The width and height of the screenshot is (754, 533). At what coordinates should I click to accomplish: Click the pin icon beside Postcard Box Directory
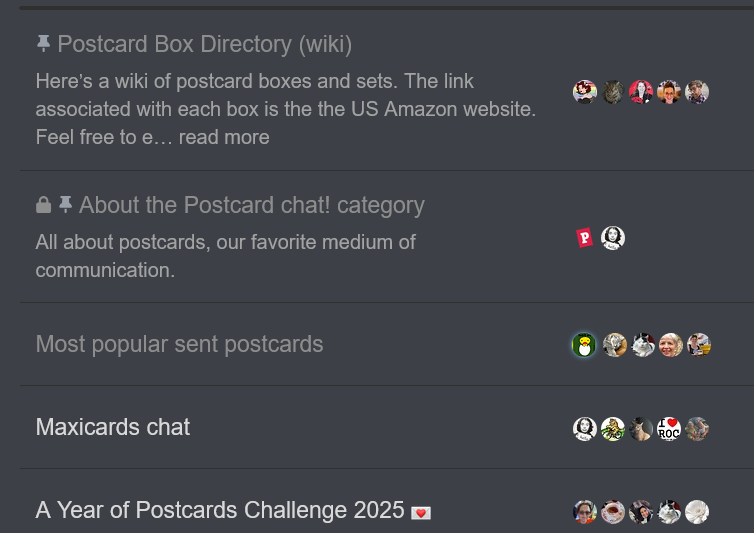[x=43, y=43]
